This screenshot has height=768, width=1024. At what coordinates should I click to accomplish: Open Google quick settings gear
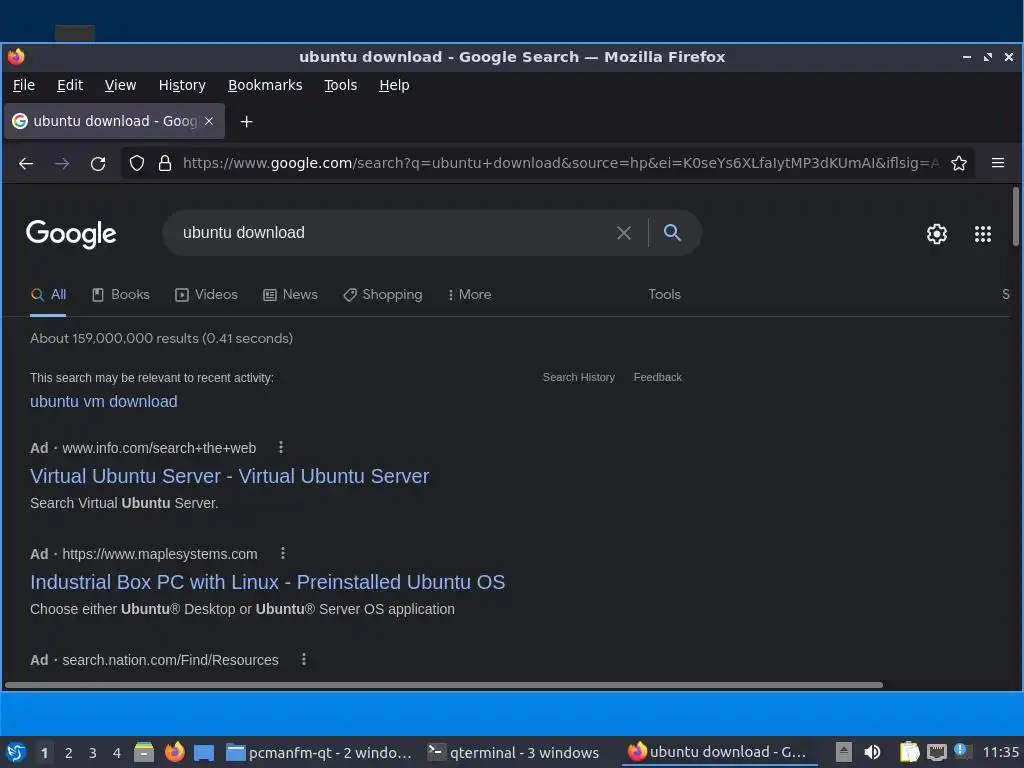936,234
